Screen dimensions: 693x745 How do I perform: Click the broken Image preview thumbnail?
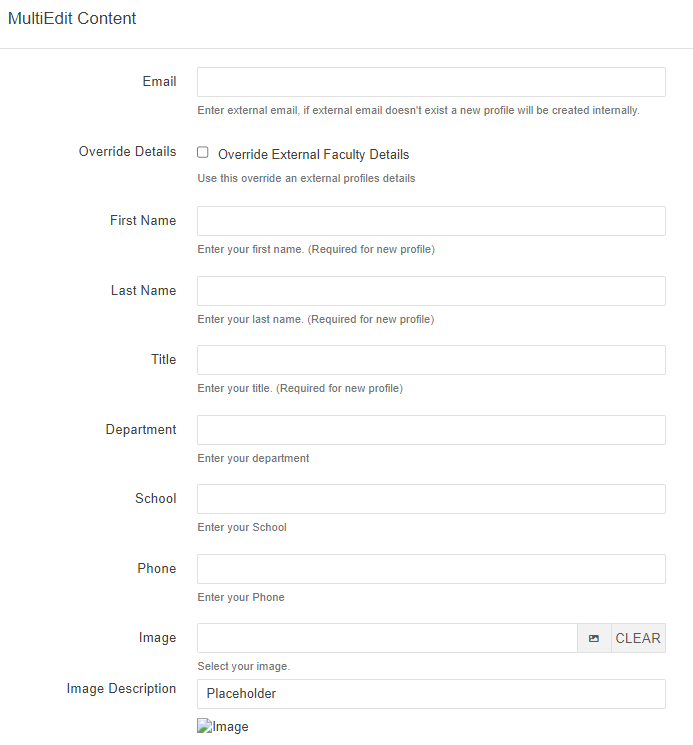click(x=223, y=727)
